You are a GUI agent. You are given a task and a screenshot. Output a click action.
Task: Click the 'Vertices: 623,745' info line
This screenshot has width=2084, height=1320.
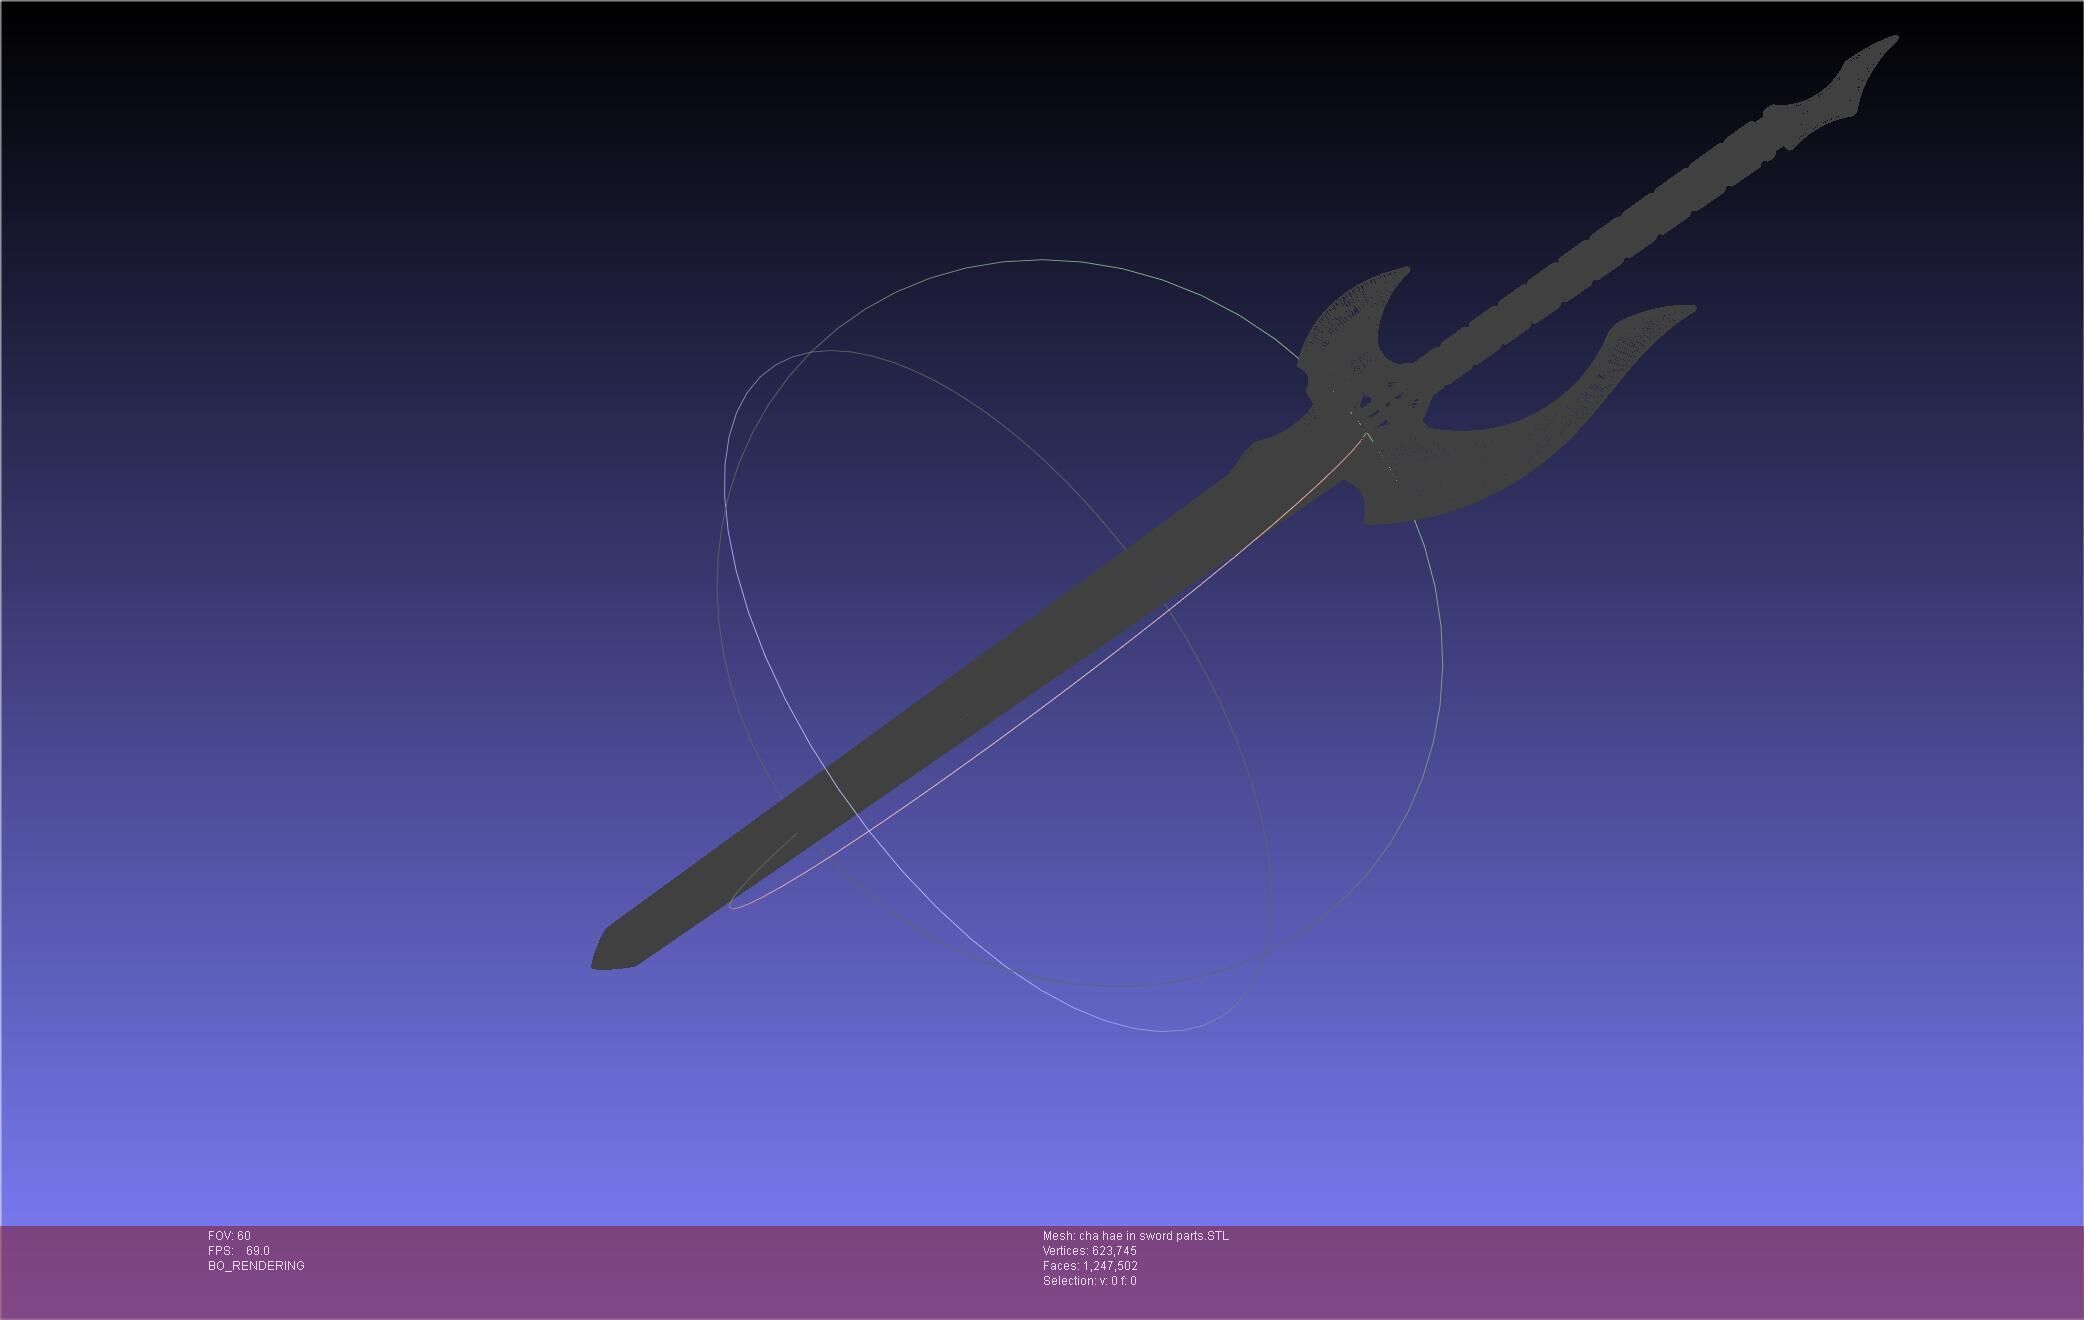coord(1089,1251)
